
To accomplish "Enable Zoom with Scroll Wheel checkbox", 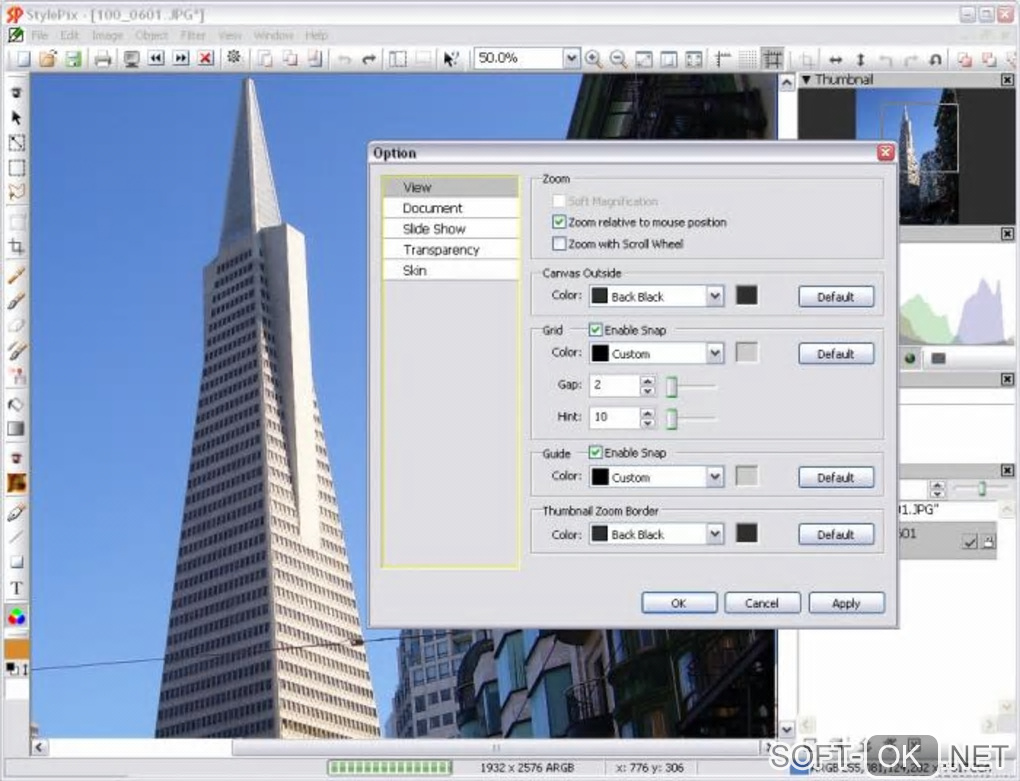I will coord(559,244).
